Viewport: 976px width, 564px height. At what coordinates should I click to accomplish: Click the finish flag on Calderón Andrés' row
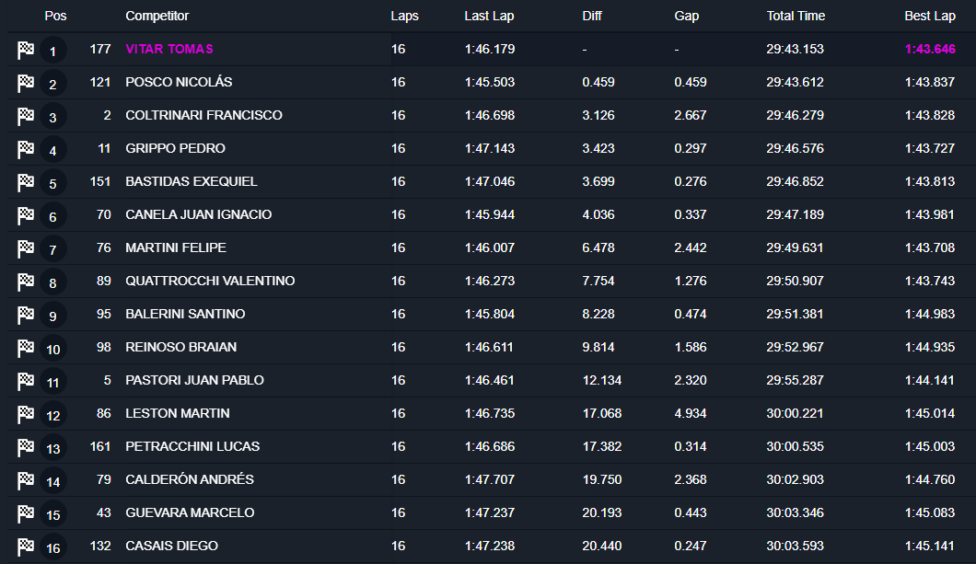(x=25, y=480)
